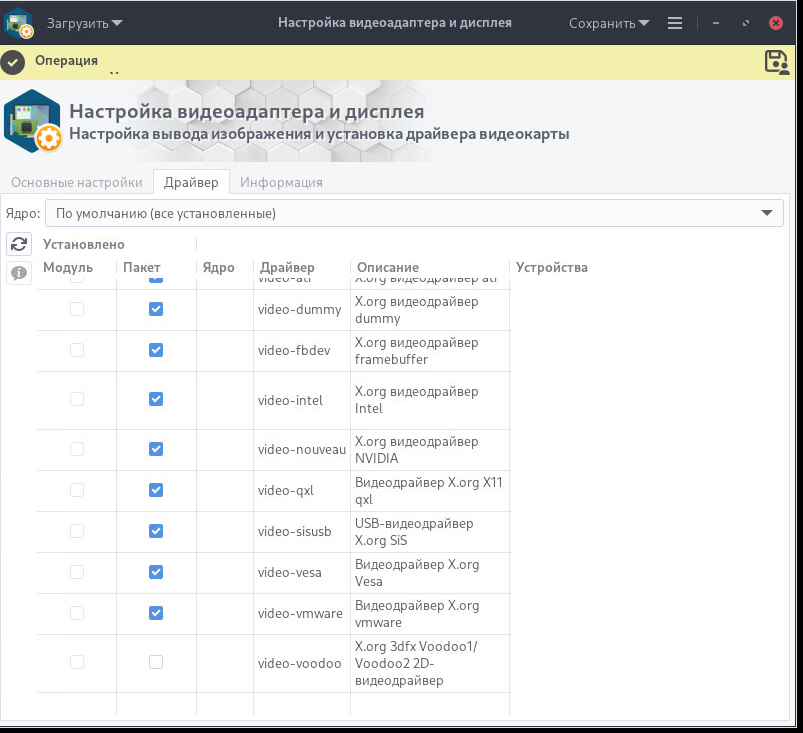The width and height of the screenshot is (803, 733).
Task: Toggle the module checkbox for video-qxl
Action: [77, 490]
